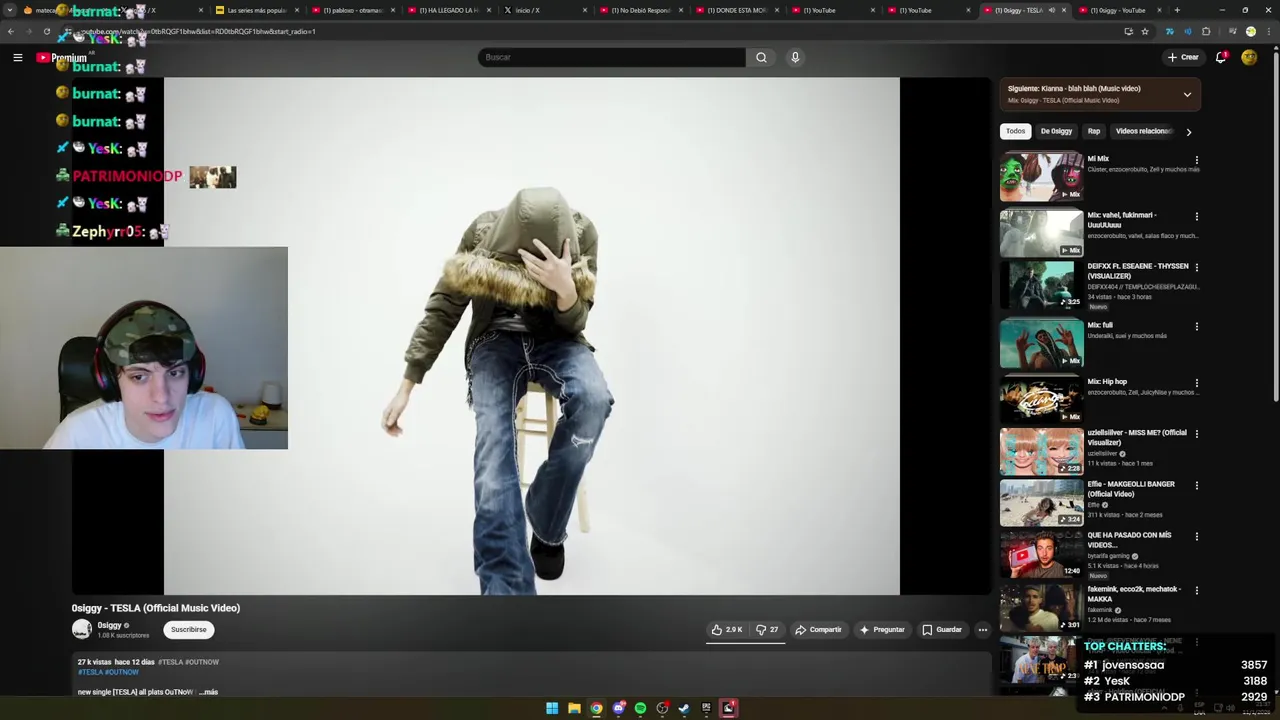The width and height of the screenshot is (1280, 720).
Task: Open uzielisilver MISS ME? thumbnail
Action: 1041,451
